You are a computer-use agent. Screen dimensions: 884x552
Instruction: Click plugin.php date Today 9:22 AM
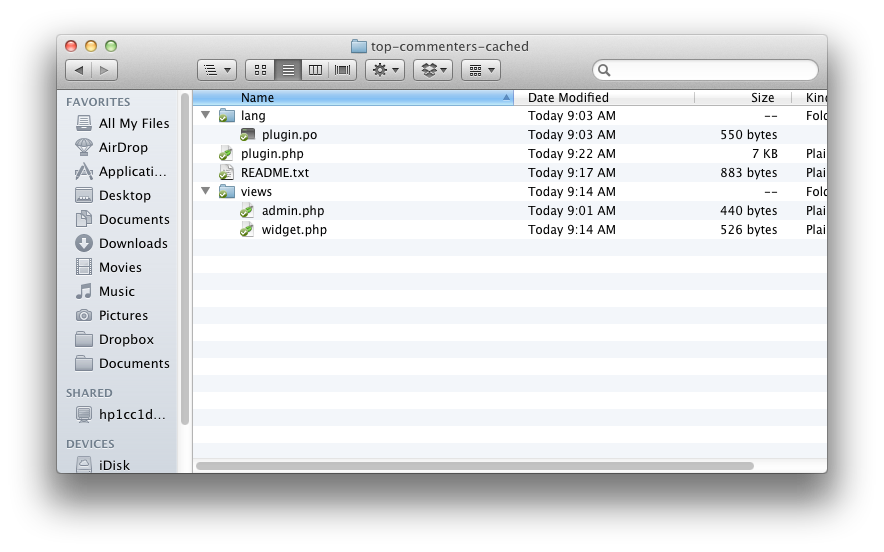(x=572, y=153)
